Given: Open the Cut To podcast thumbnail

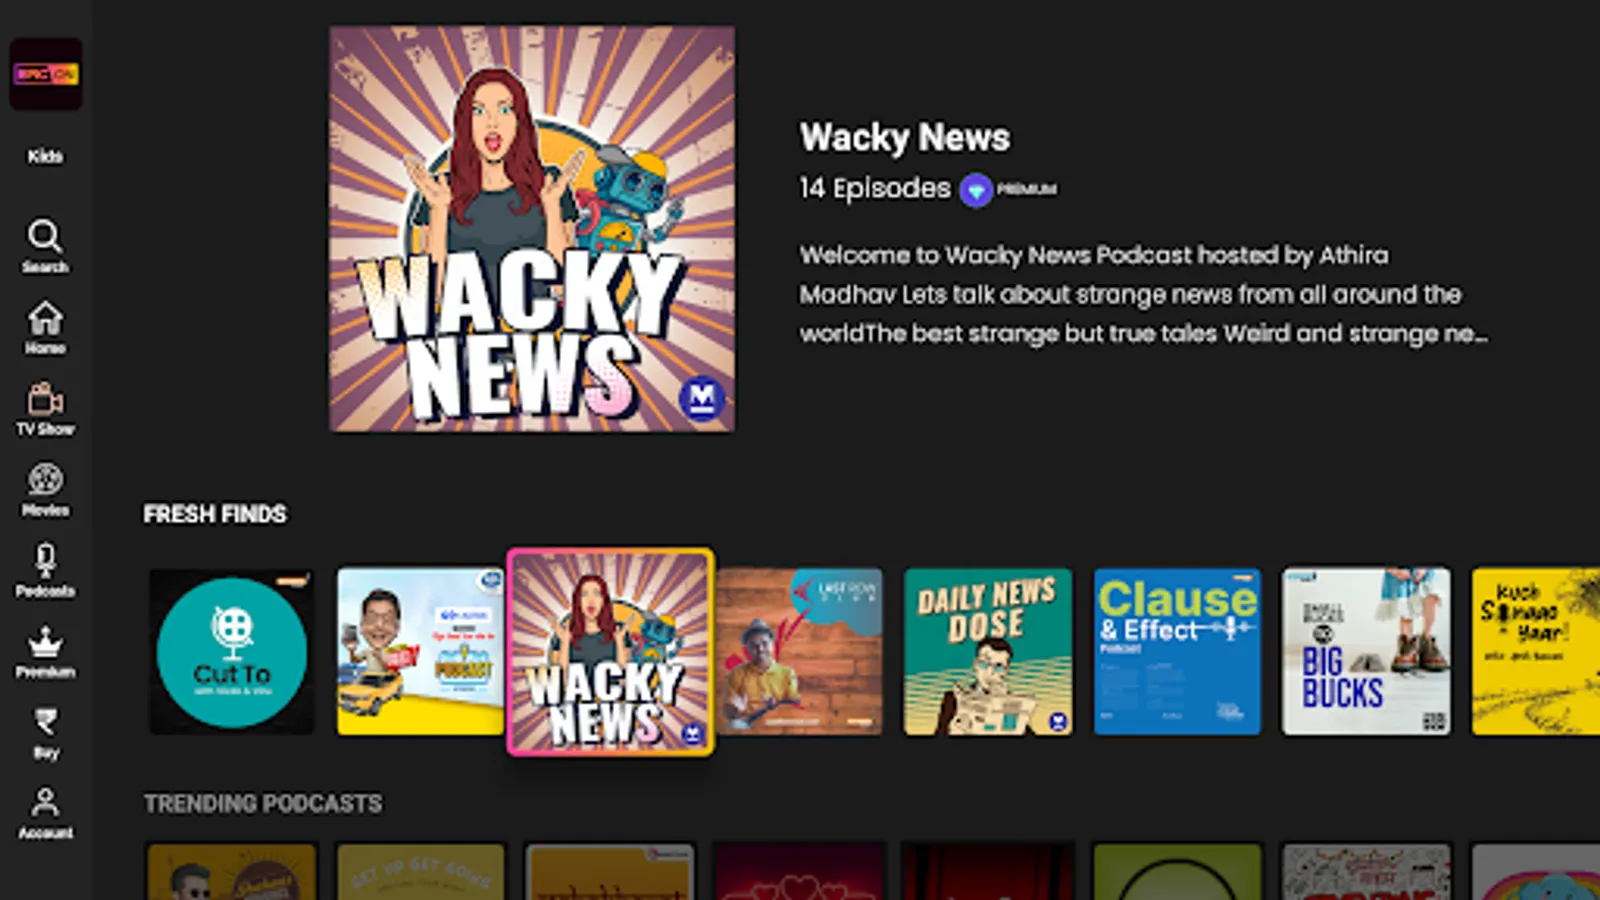Looking at the screenshot, I should tap(232, 652).
